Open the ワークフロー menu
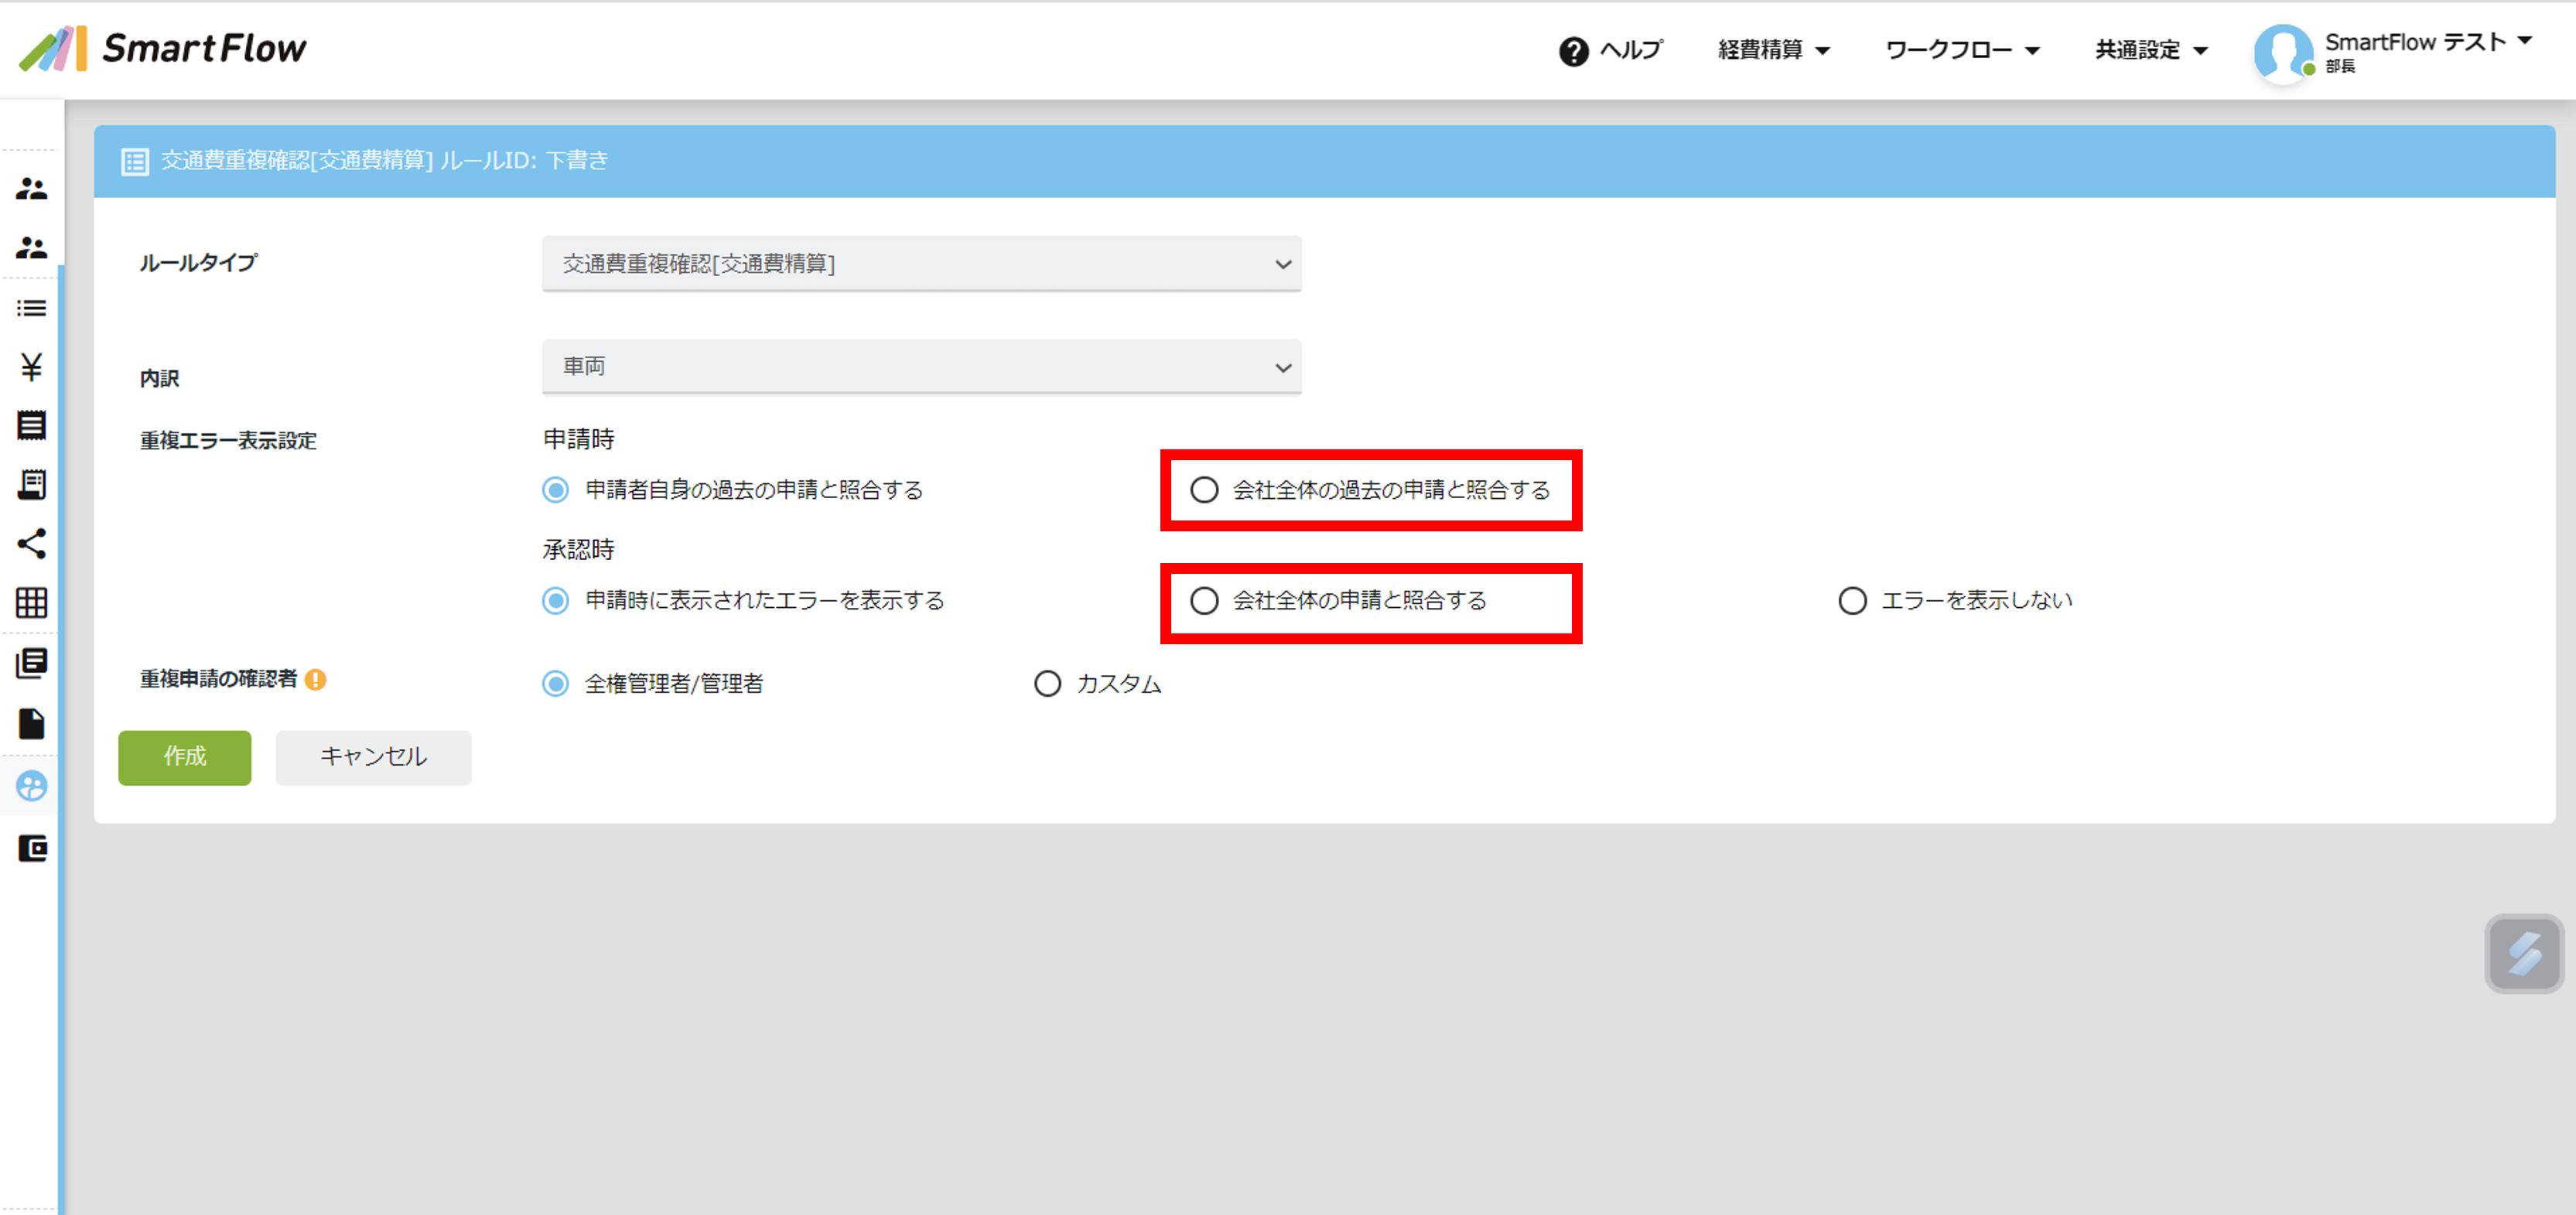 1960,50
